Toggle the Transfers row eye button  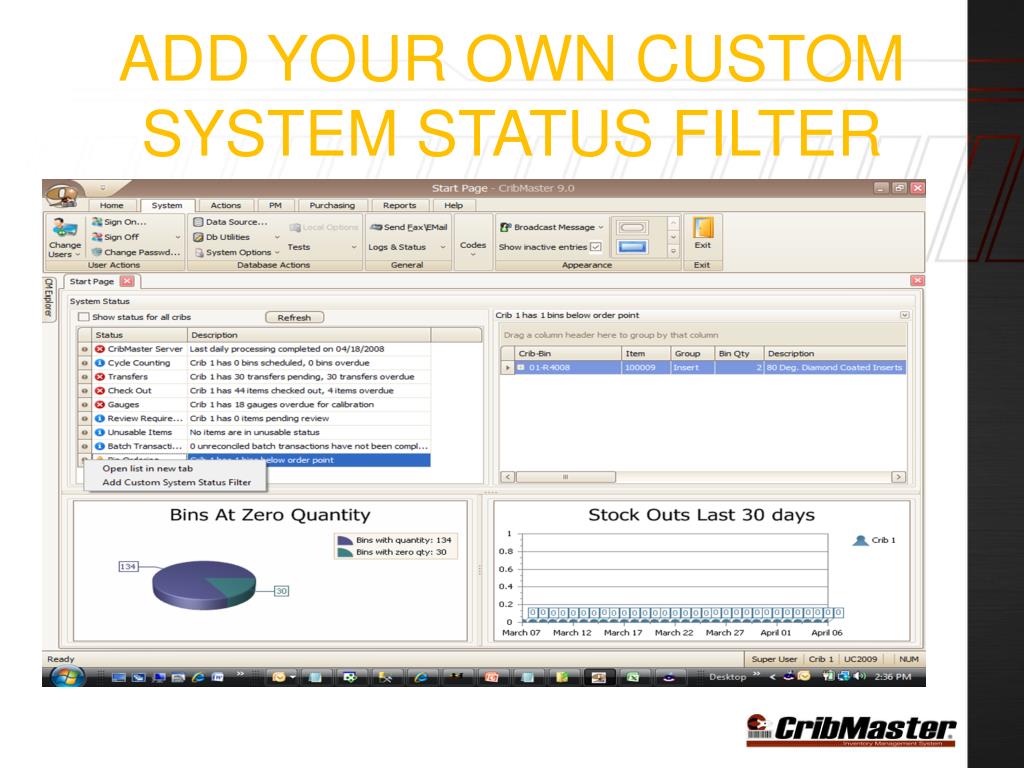pos(84,377)
